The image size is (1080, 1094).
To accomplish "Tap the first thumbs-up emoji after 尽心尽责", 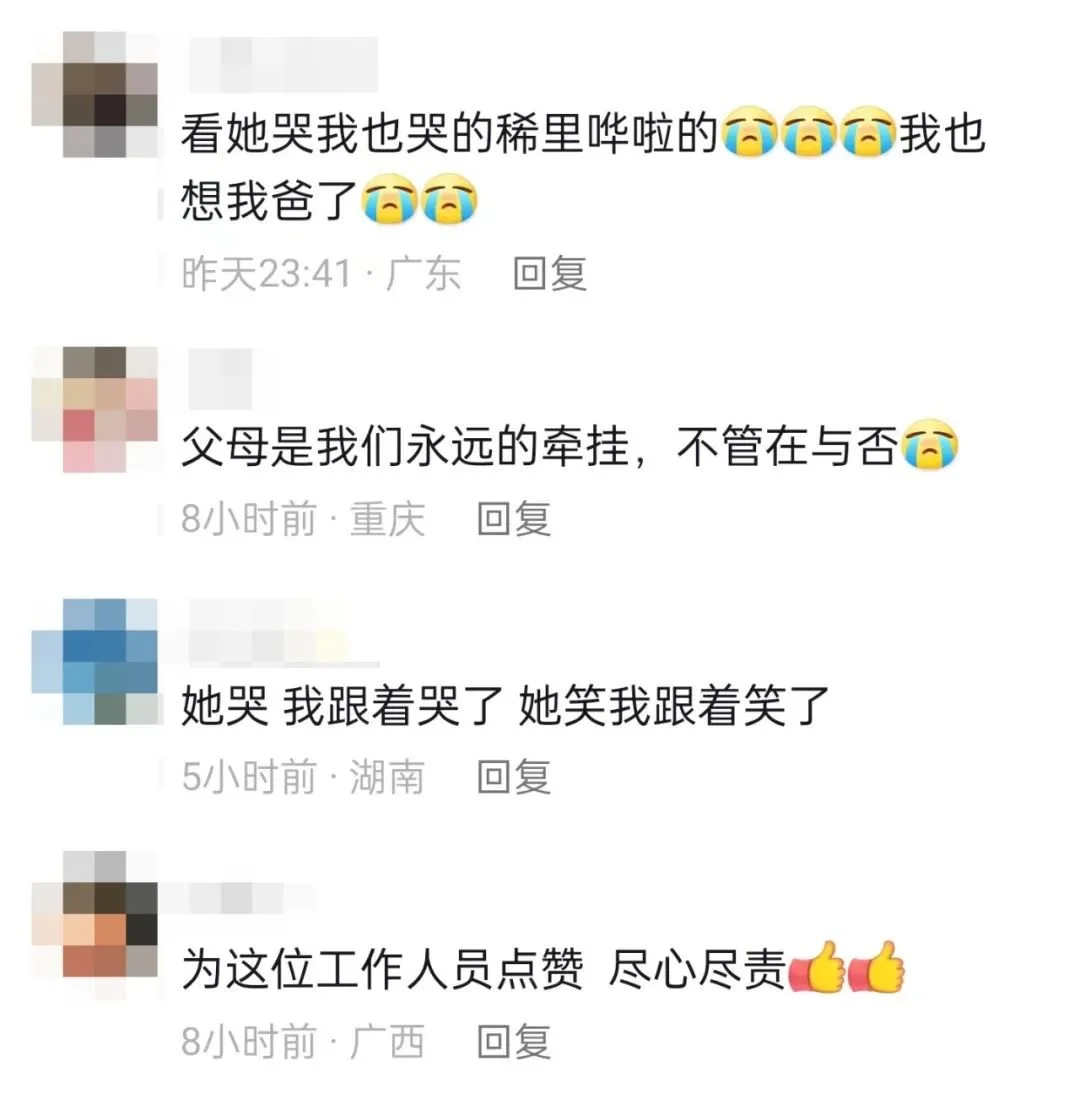I will pyautogui.click(x=817, y=967).
